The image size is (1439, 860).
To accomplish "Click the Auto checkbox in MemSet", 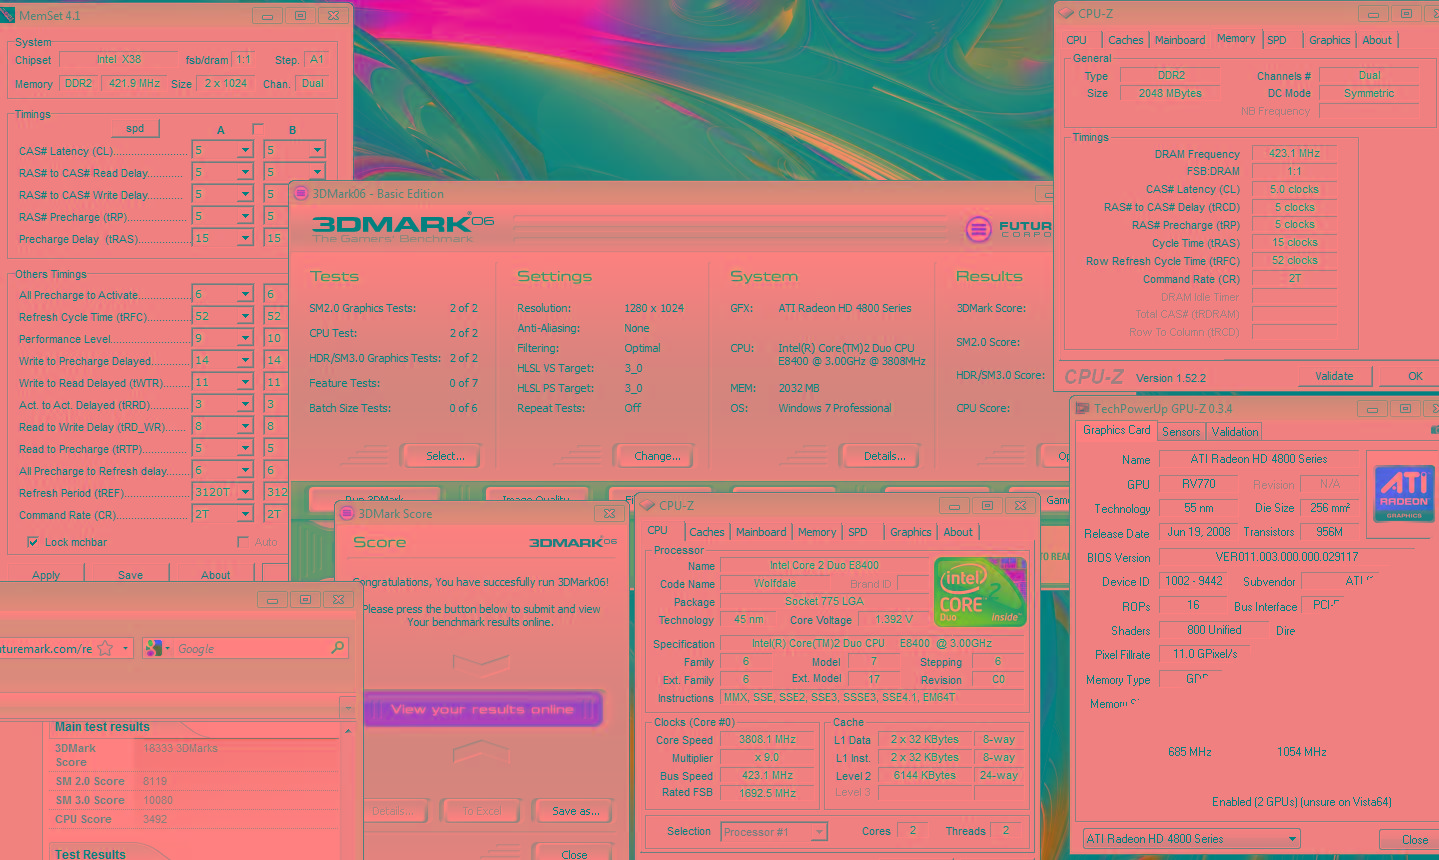I will tap(243, 542).
